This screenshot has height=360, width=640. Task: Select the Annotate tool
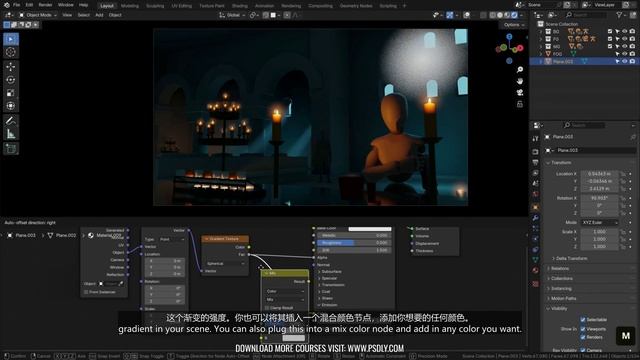[11, 121]
